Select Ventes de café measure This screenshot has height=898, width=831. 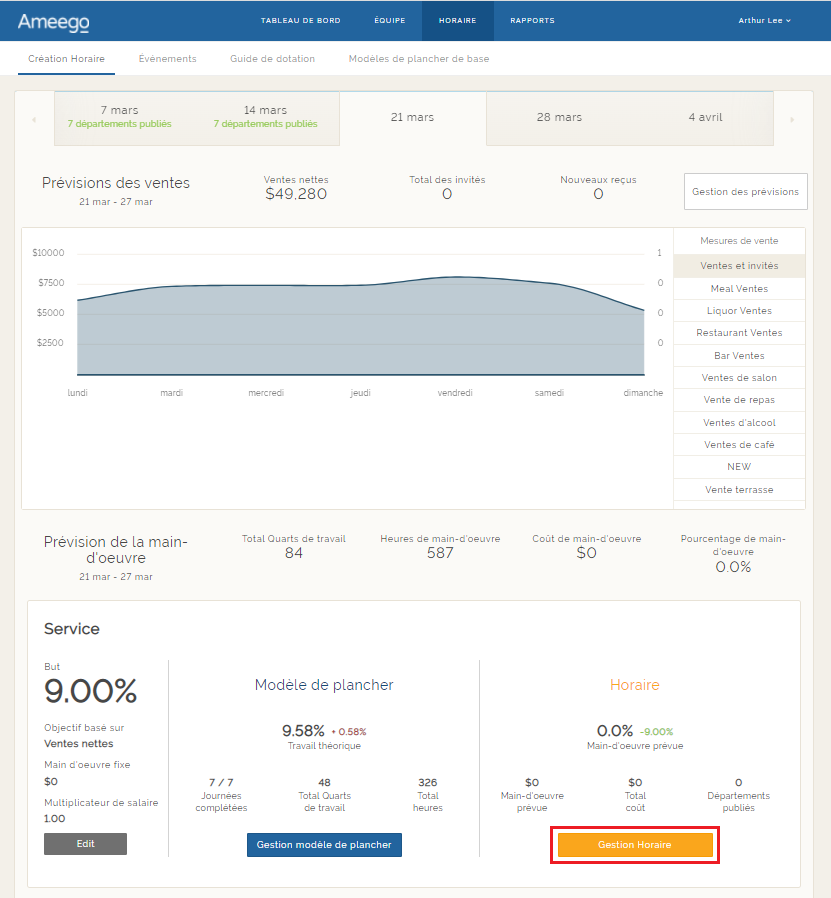pyautogui.click(x=739, y=445)
